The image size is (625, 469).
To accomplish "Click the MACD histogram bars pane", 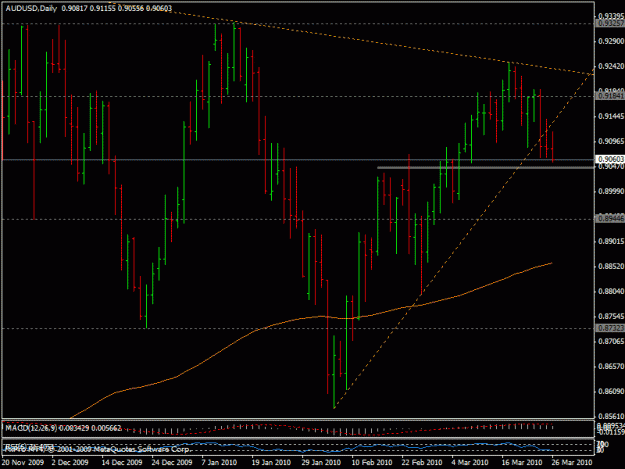I will pyautogui.click(x=298, y=429).
